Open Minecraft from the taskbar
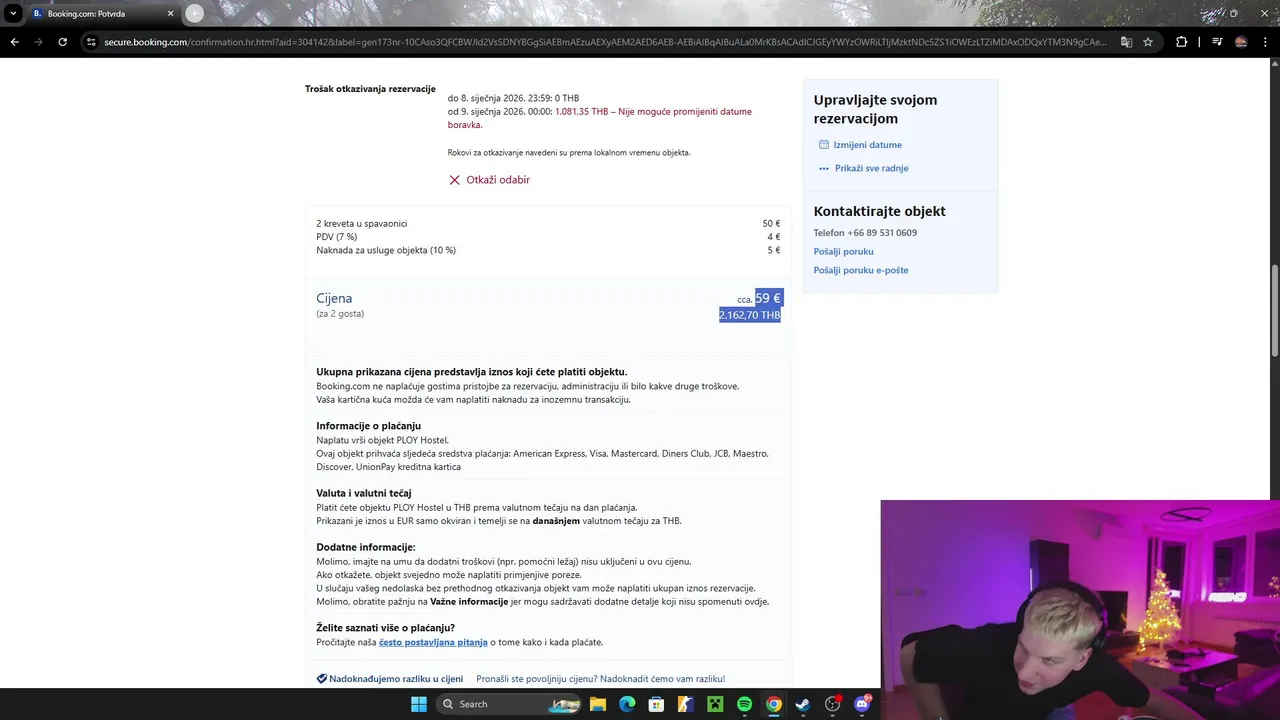This screenshot has height=720, width=1280. click(x=715, y=704)
